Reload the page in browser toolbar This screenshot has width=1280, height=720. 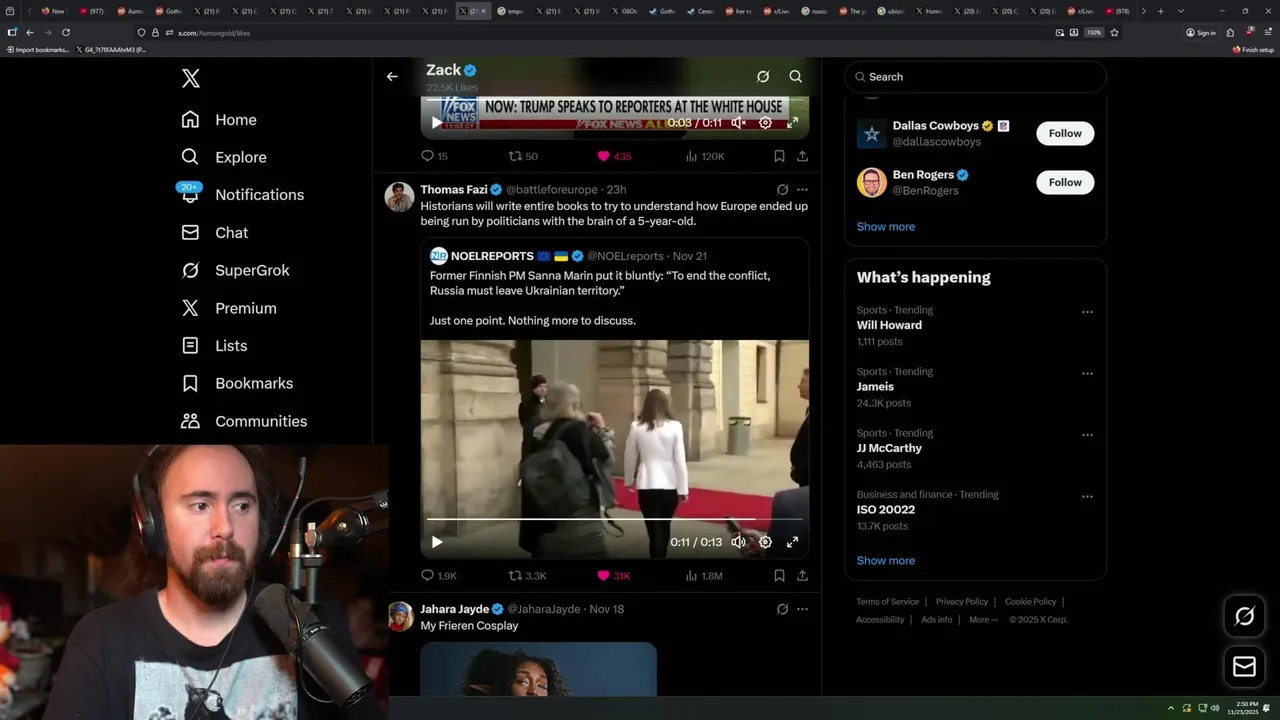(x=66, y=32)
